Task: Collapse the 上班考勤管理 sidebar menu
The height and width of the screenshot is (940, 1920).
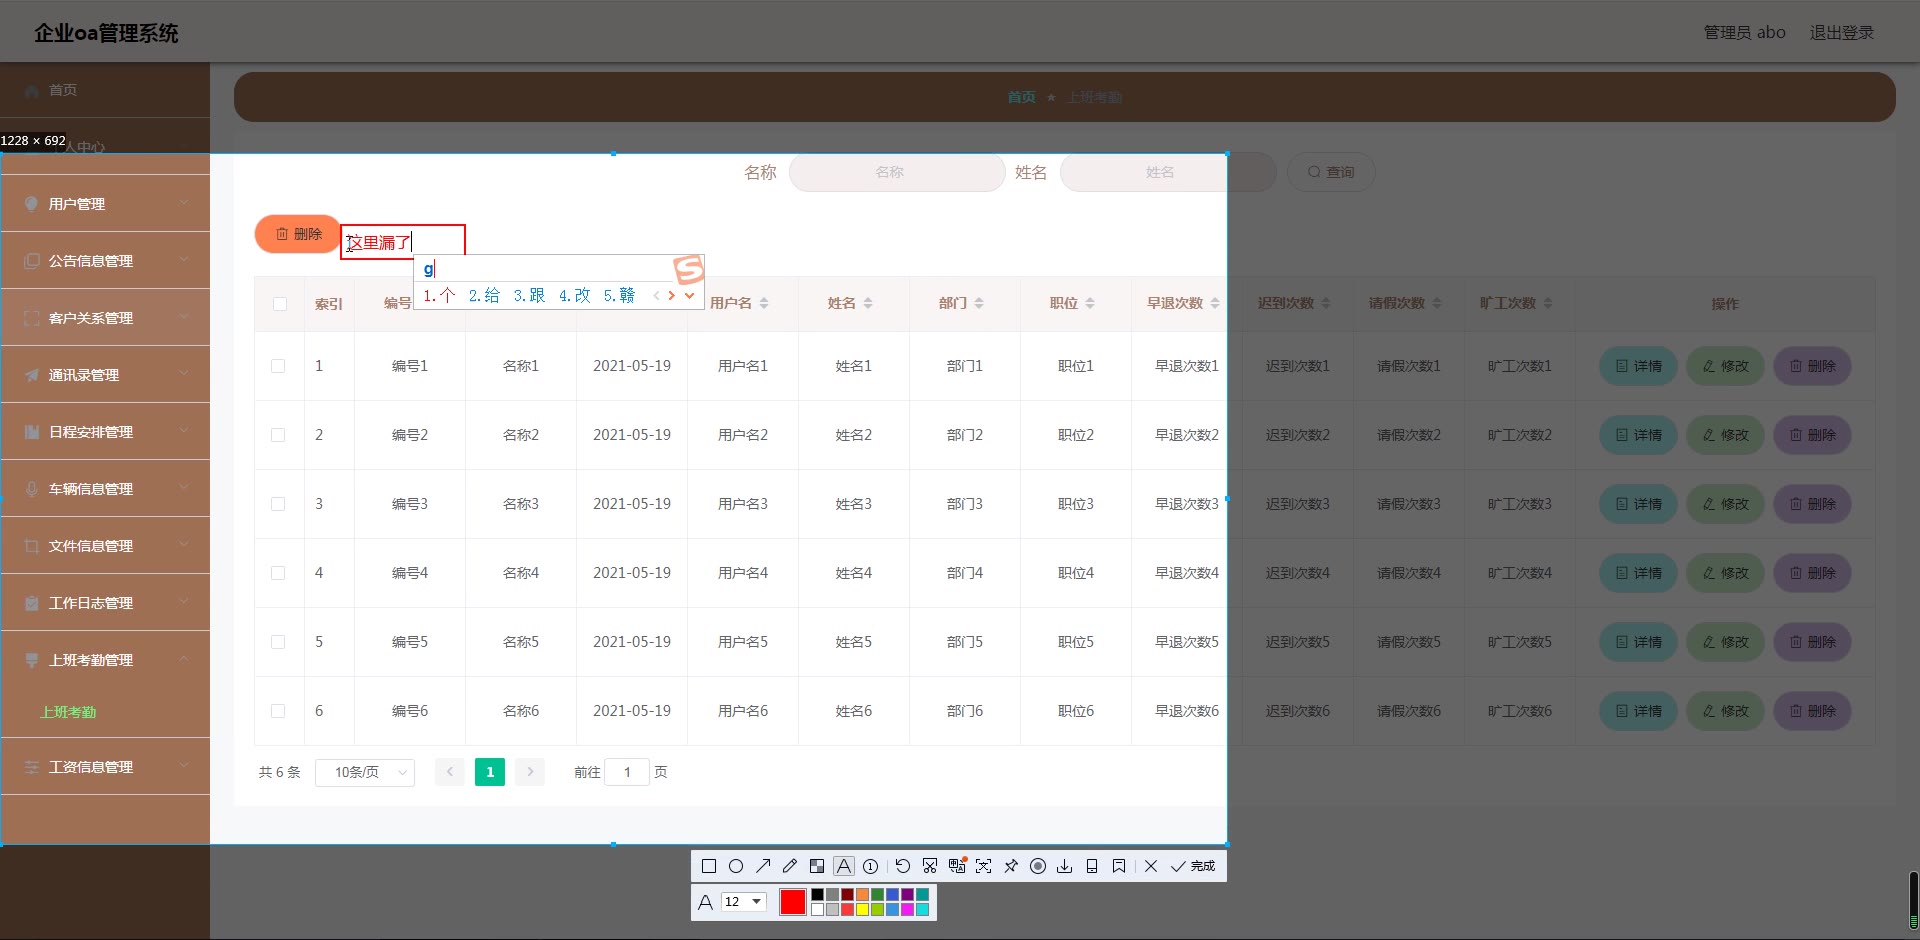Action: [x=105, y=660]
